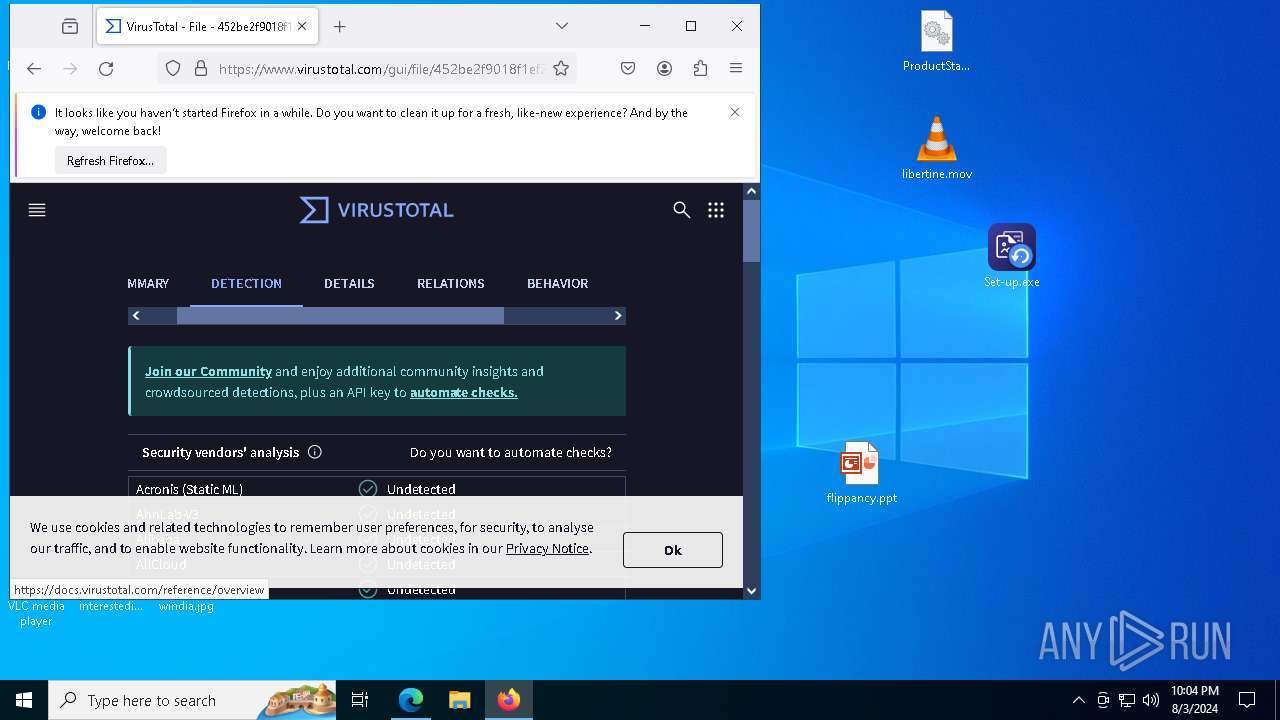
Task: Click the horizontal tab scrollbar thumb
Action: (340, 316)
